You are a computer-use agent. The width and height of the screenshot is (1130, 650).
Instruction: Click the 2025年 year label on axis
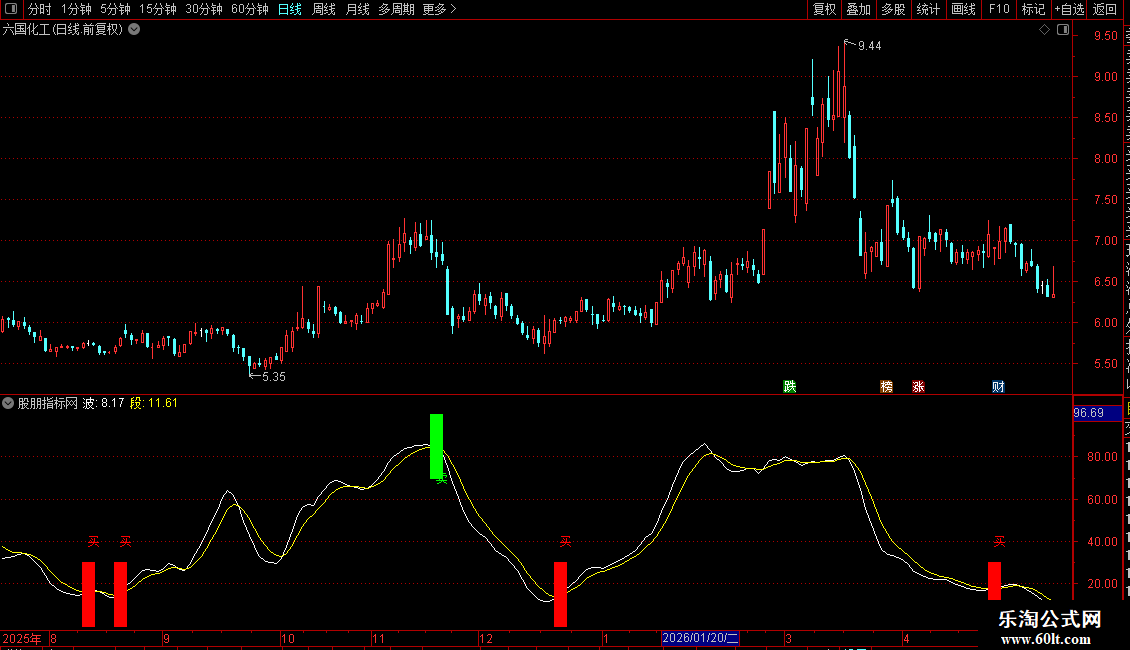[22, 639]
